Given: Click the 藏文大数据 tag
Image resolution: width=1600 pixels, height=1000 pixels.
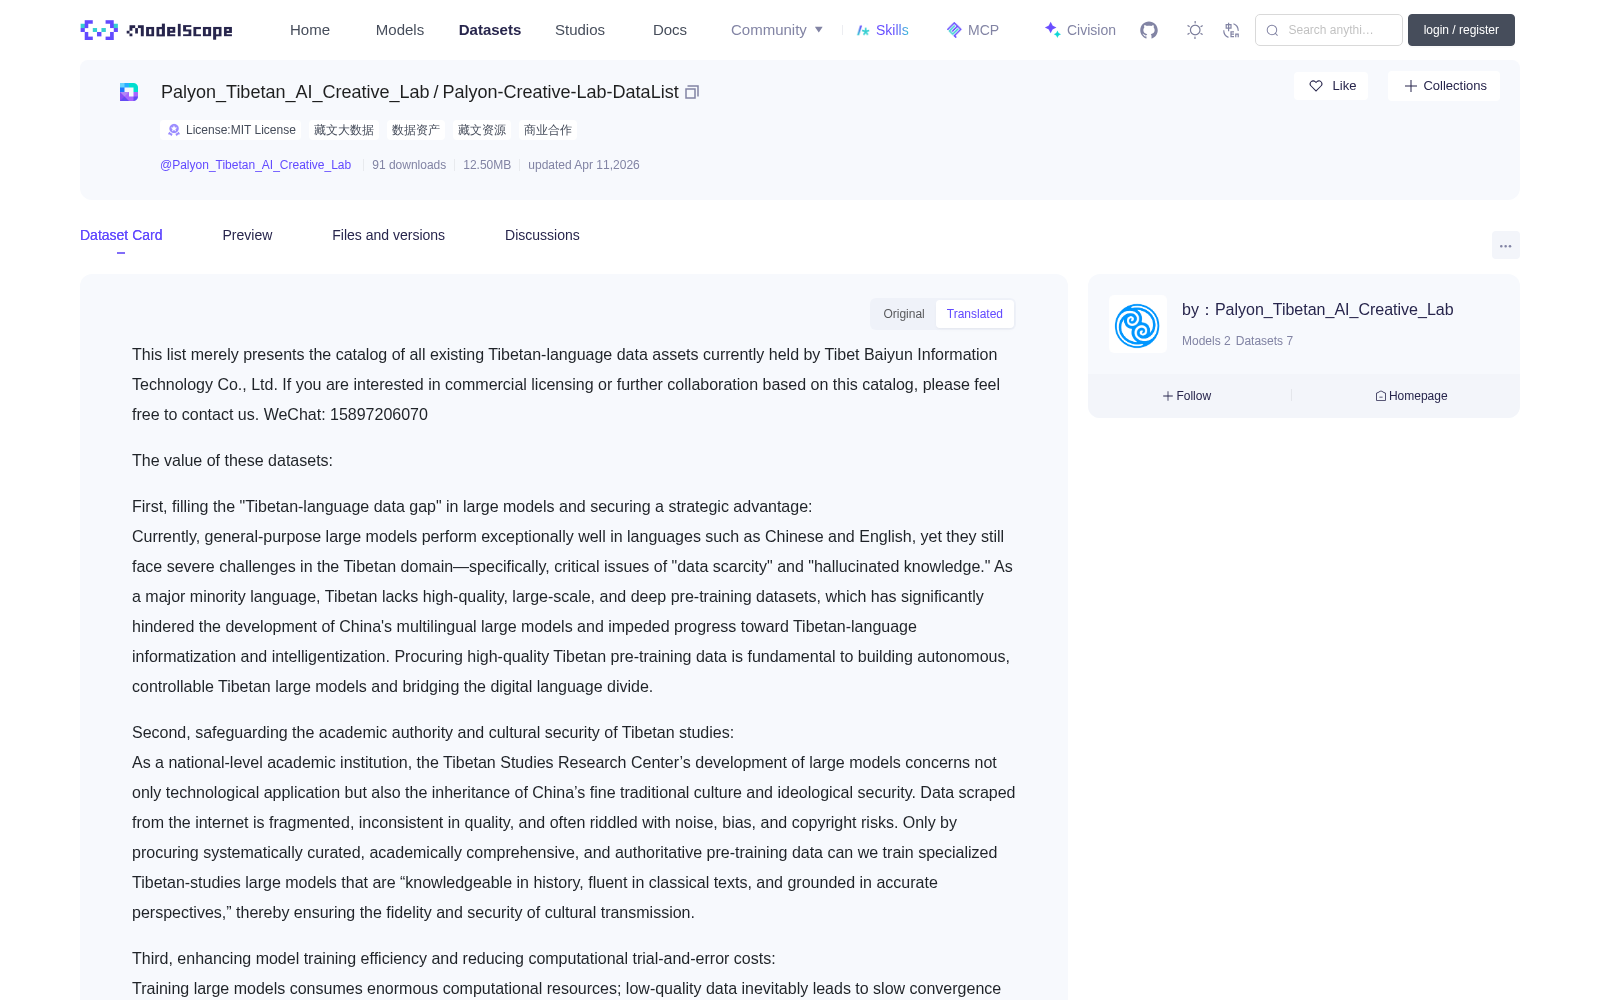Looking at the screenshot, I should pyautogui.click(x=344, y=130).
